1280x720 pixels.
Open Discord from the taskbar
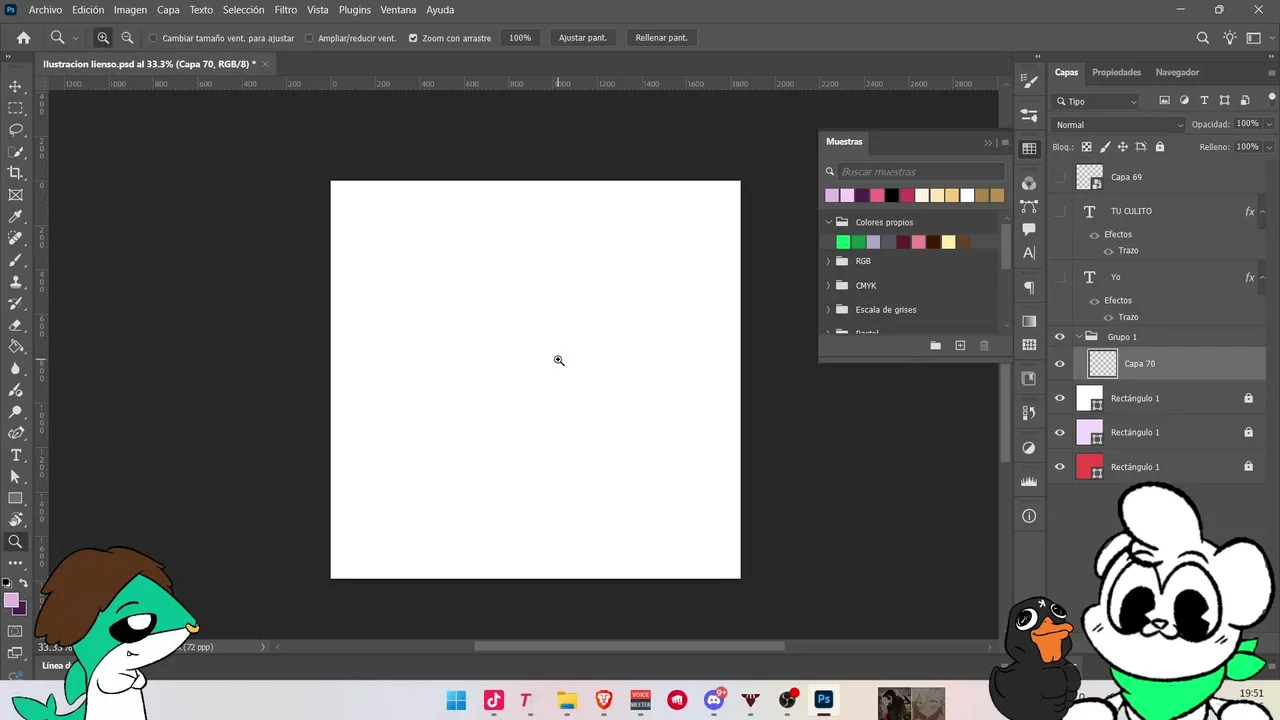point(714,700)
